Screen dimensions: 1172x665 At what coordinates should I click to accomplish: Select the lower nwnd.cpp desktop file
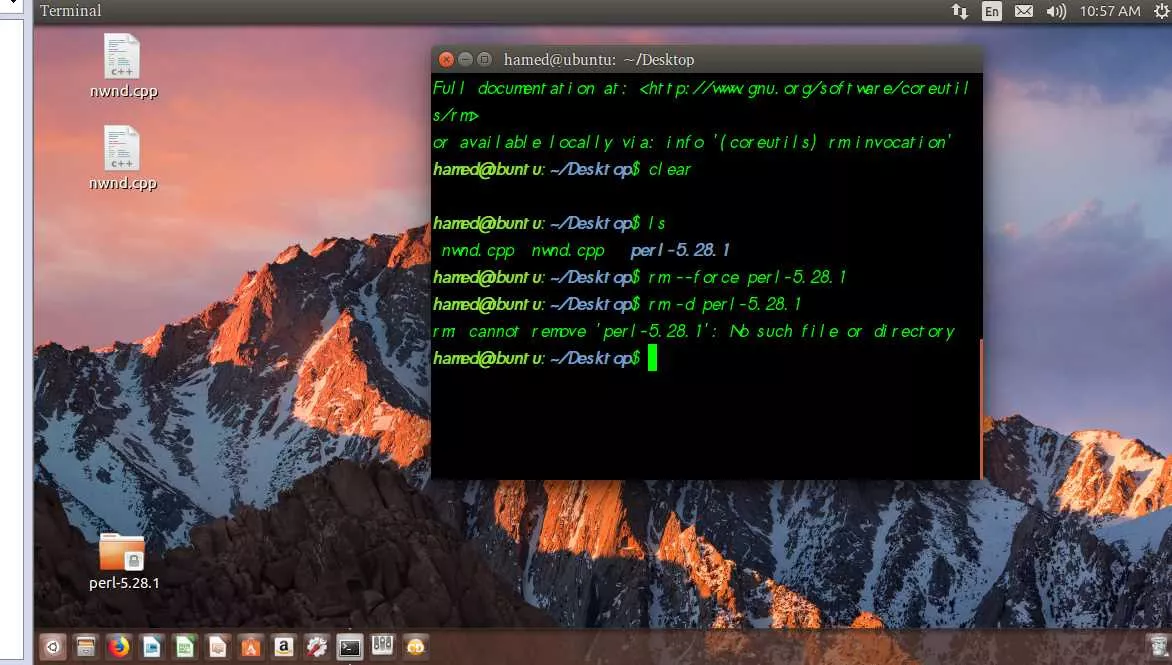[x=123, y=158]
